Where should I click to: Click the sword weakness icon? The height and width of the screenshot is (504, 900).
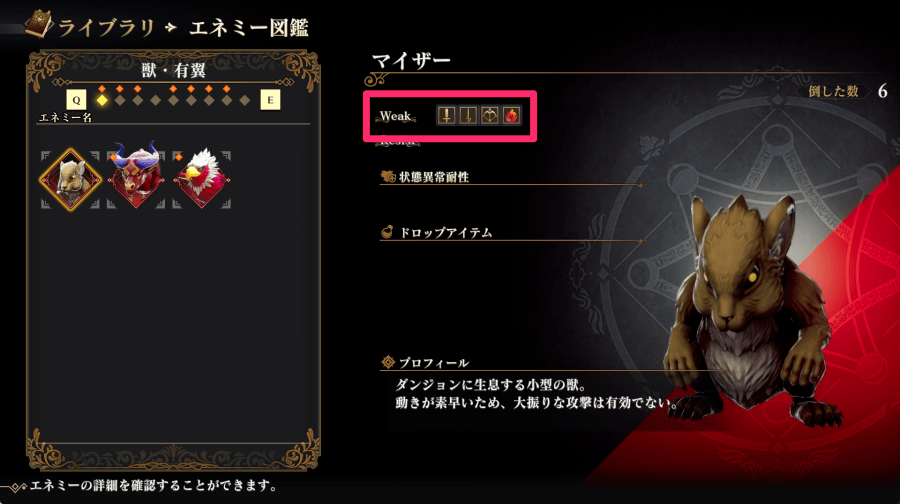[x=446, y=115]
